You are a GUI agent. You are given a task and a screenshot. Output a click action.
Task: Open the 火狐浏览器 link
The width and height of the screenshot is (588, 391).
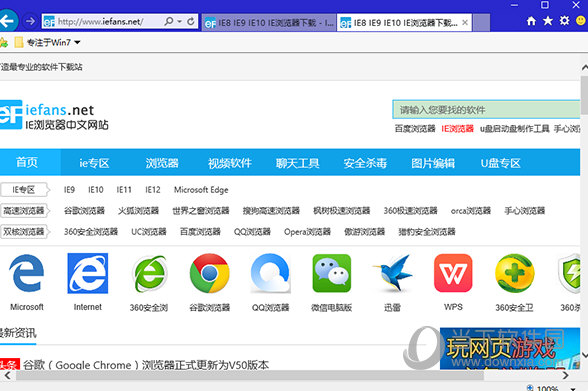(138, 211)
